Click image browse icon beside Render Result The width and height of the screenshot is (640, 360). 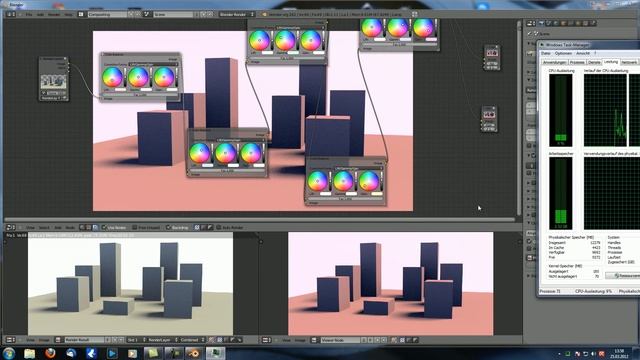pyautogui.click(x=58, y=340)
